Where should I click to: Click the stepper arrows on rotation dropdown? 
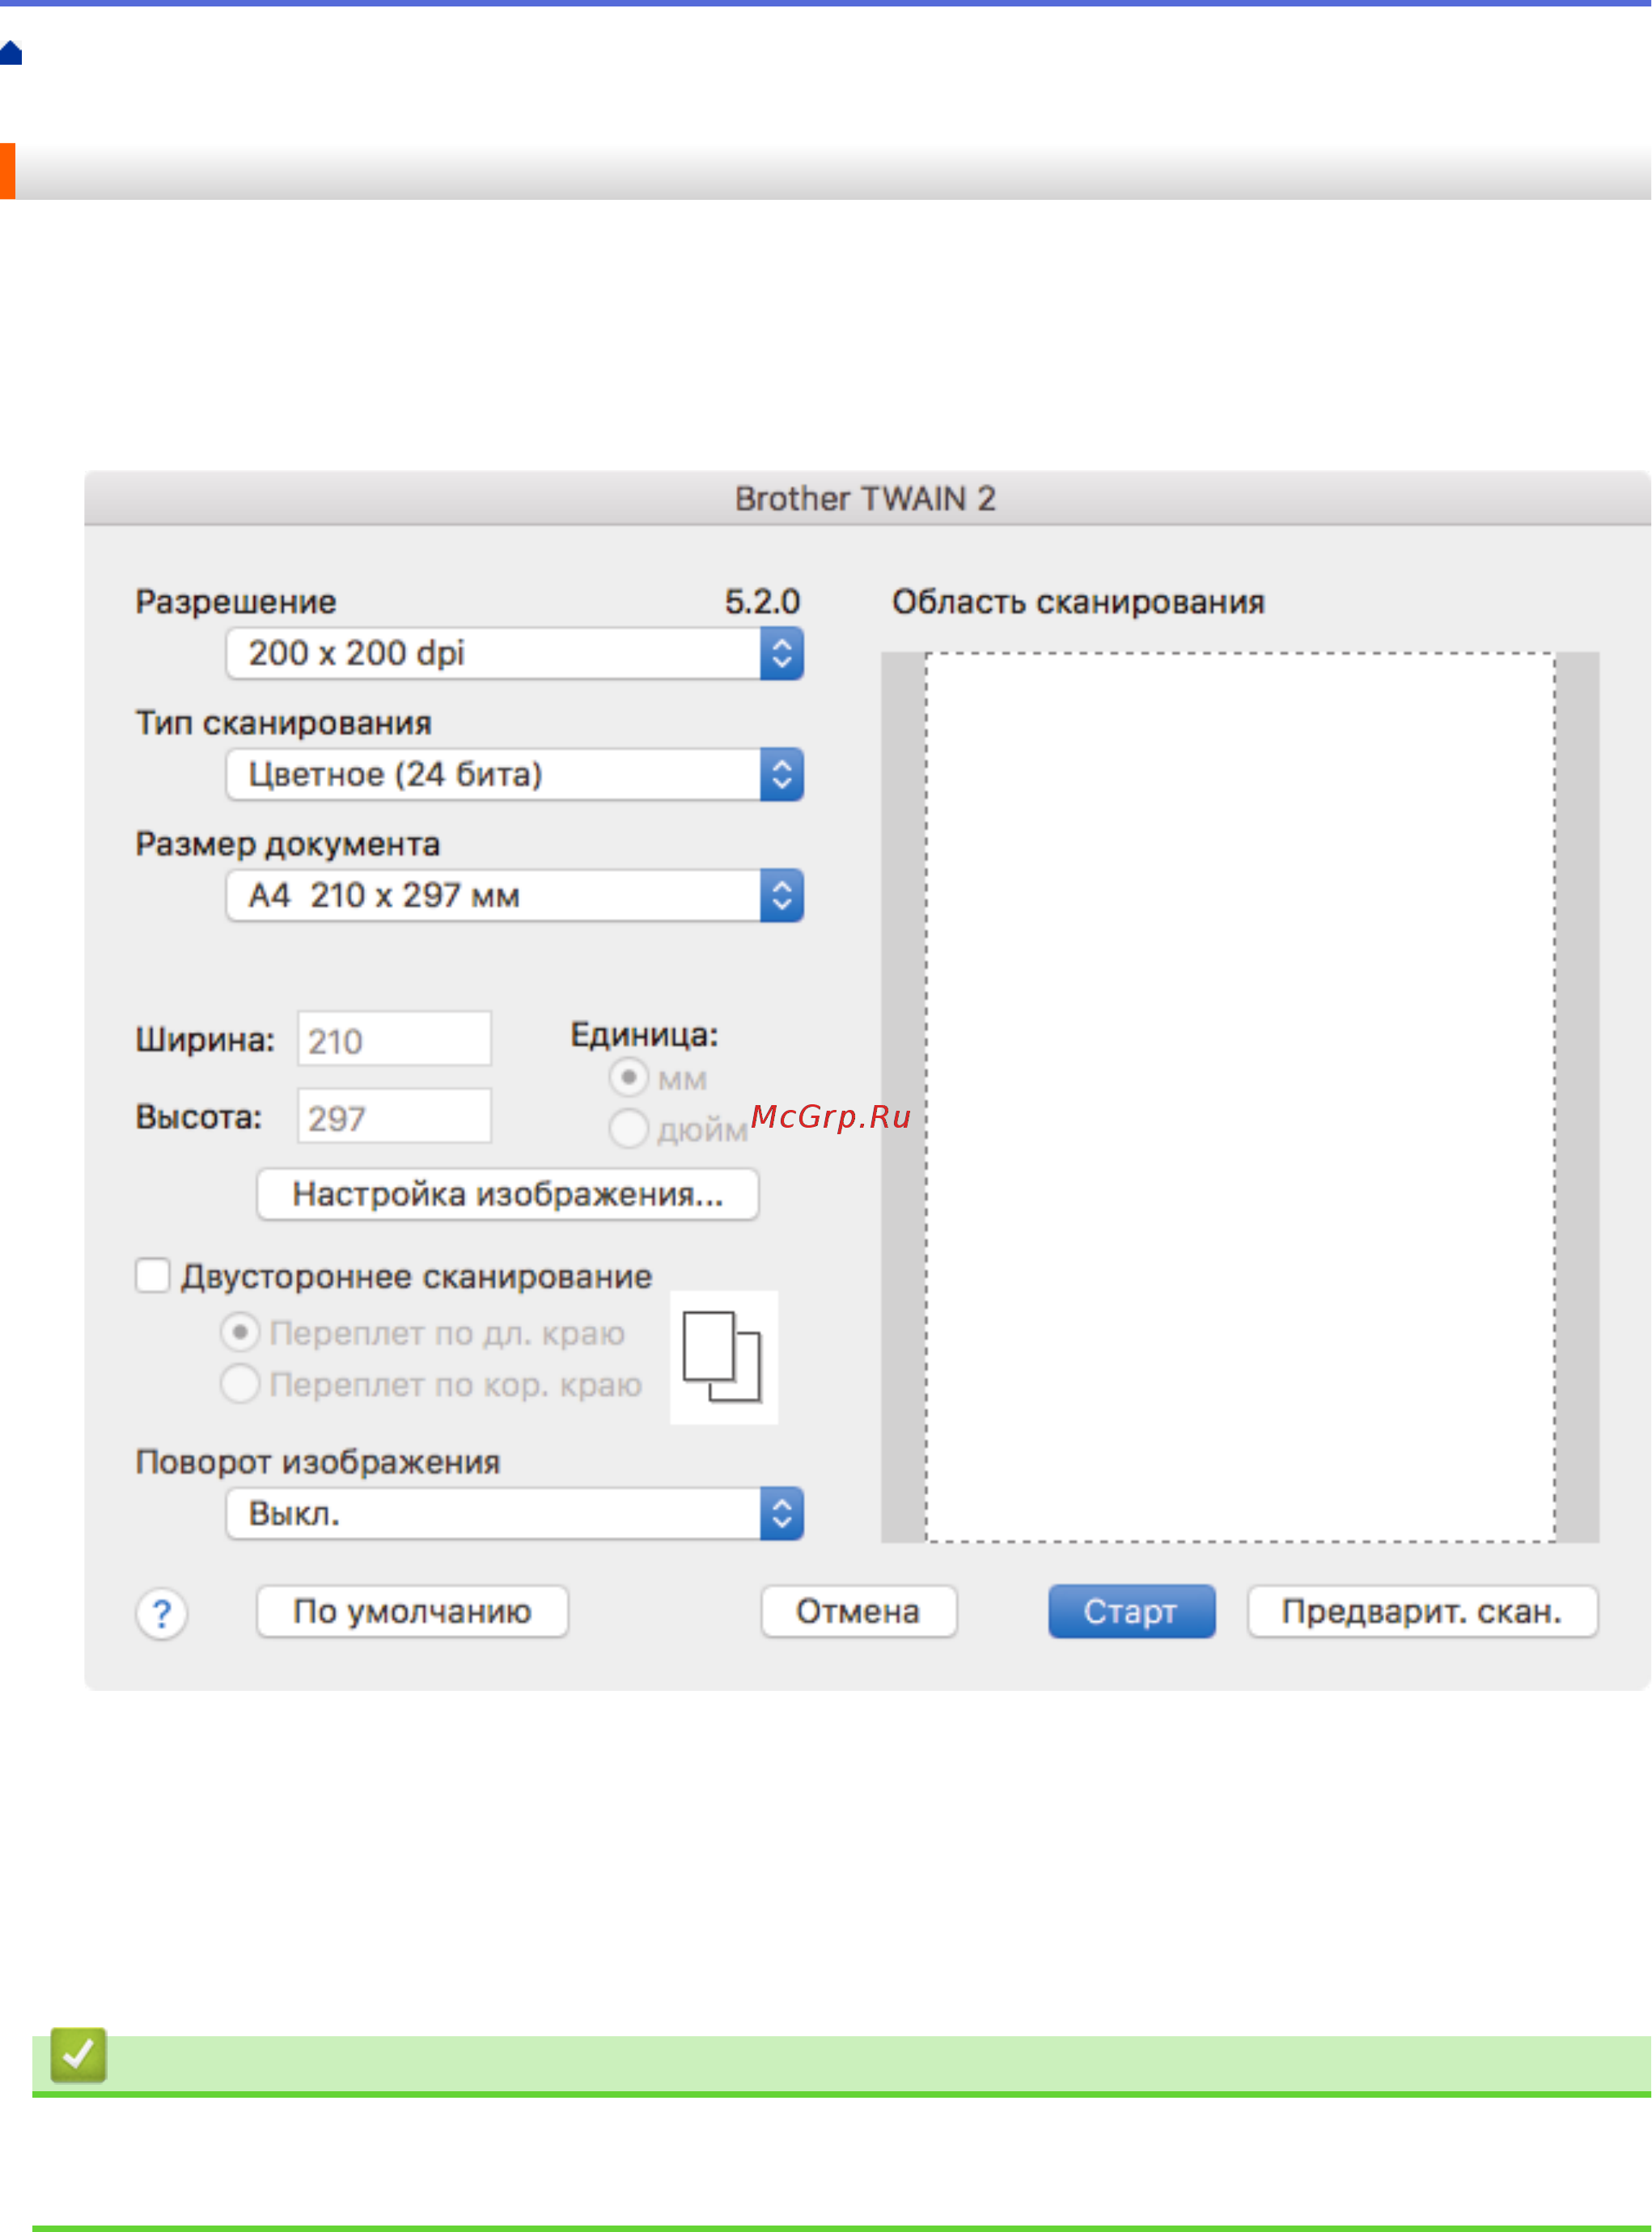click(x=782, y=1513)
